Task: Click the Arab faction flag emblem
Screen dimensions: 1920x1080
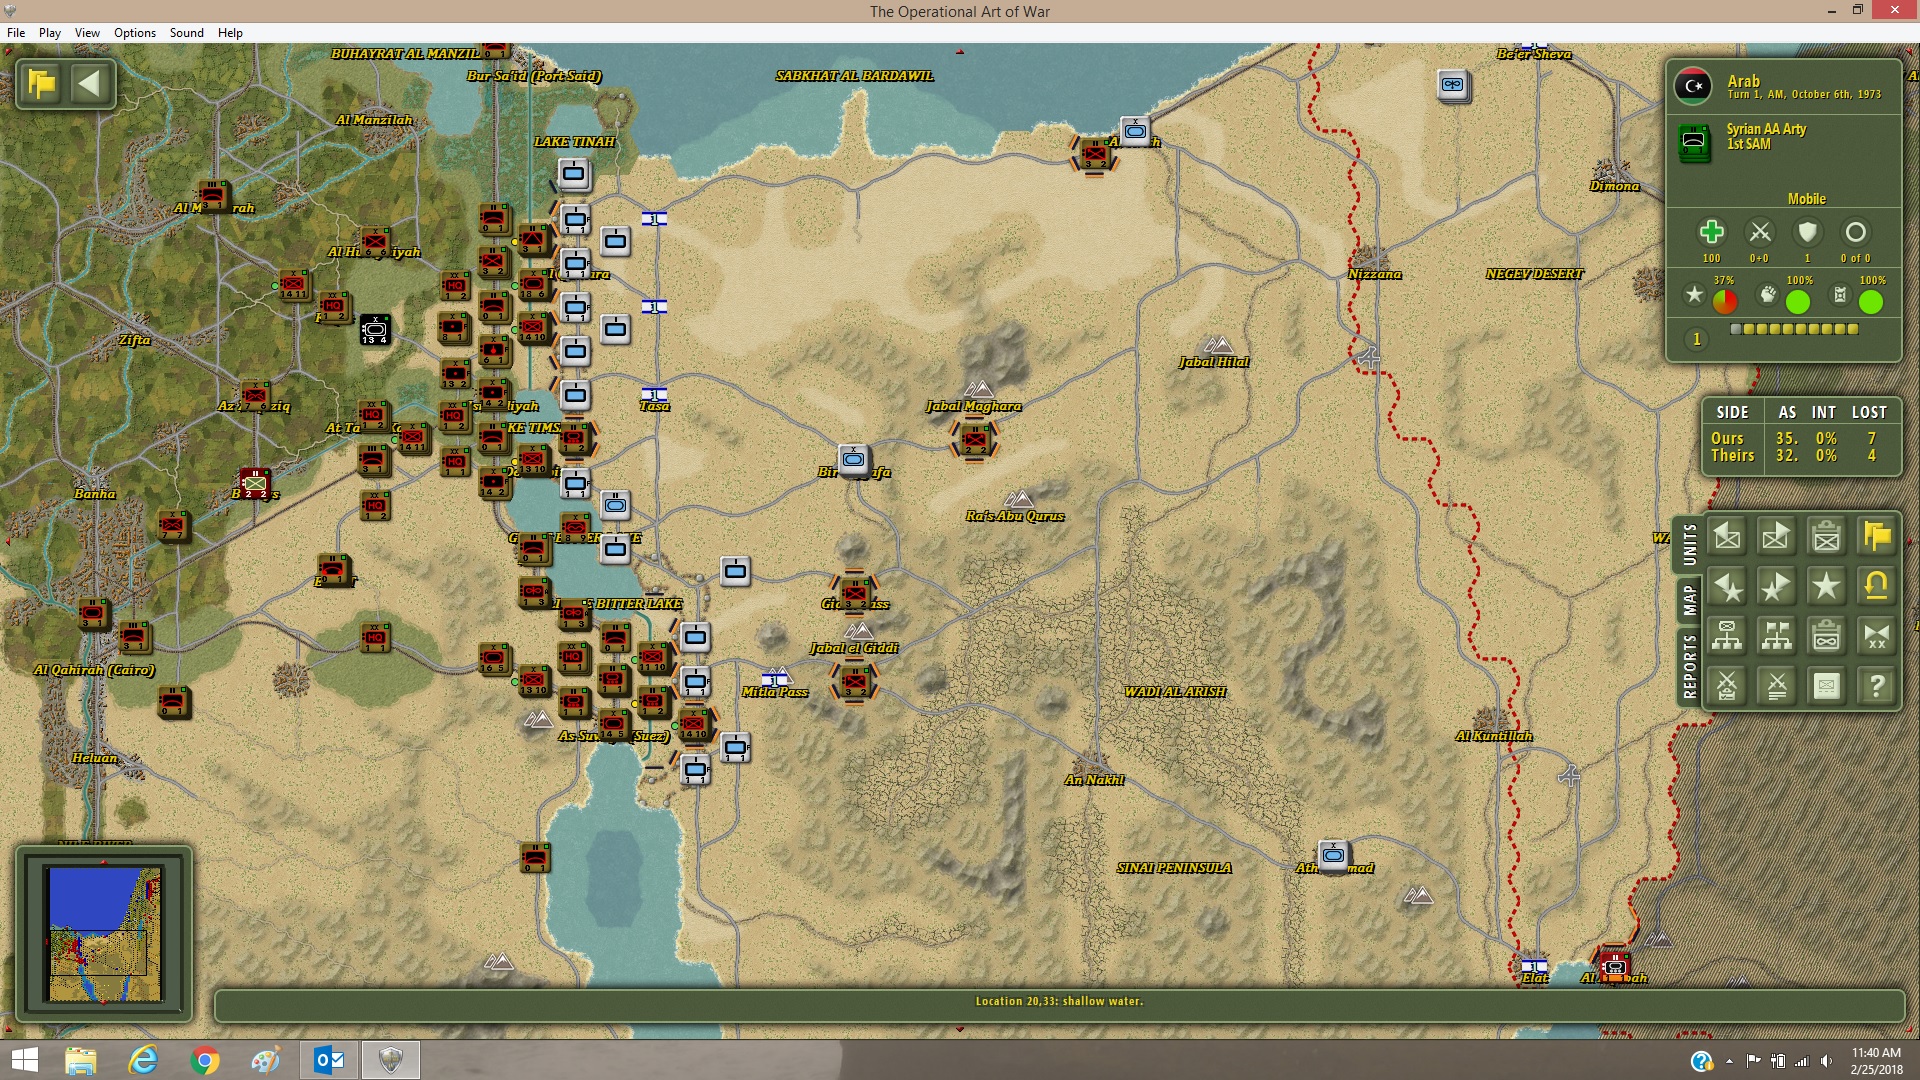Action: (1693, 86)
